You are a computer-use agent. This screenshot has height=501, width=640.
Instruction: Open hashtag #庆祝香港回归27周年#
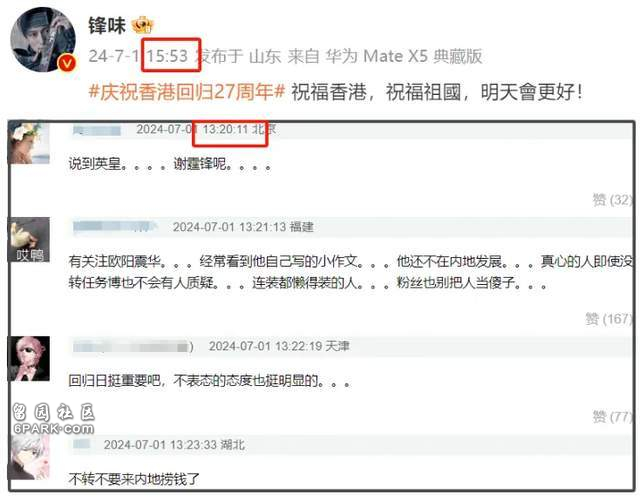[x=187, y=92]
